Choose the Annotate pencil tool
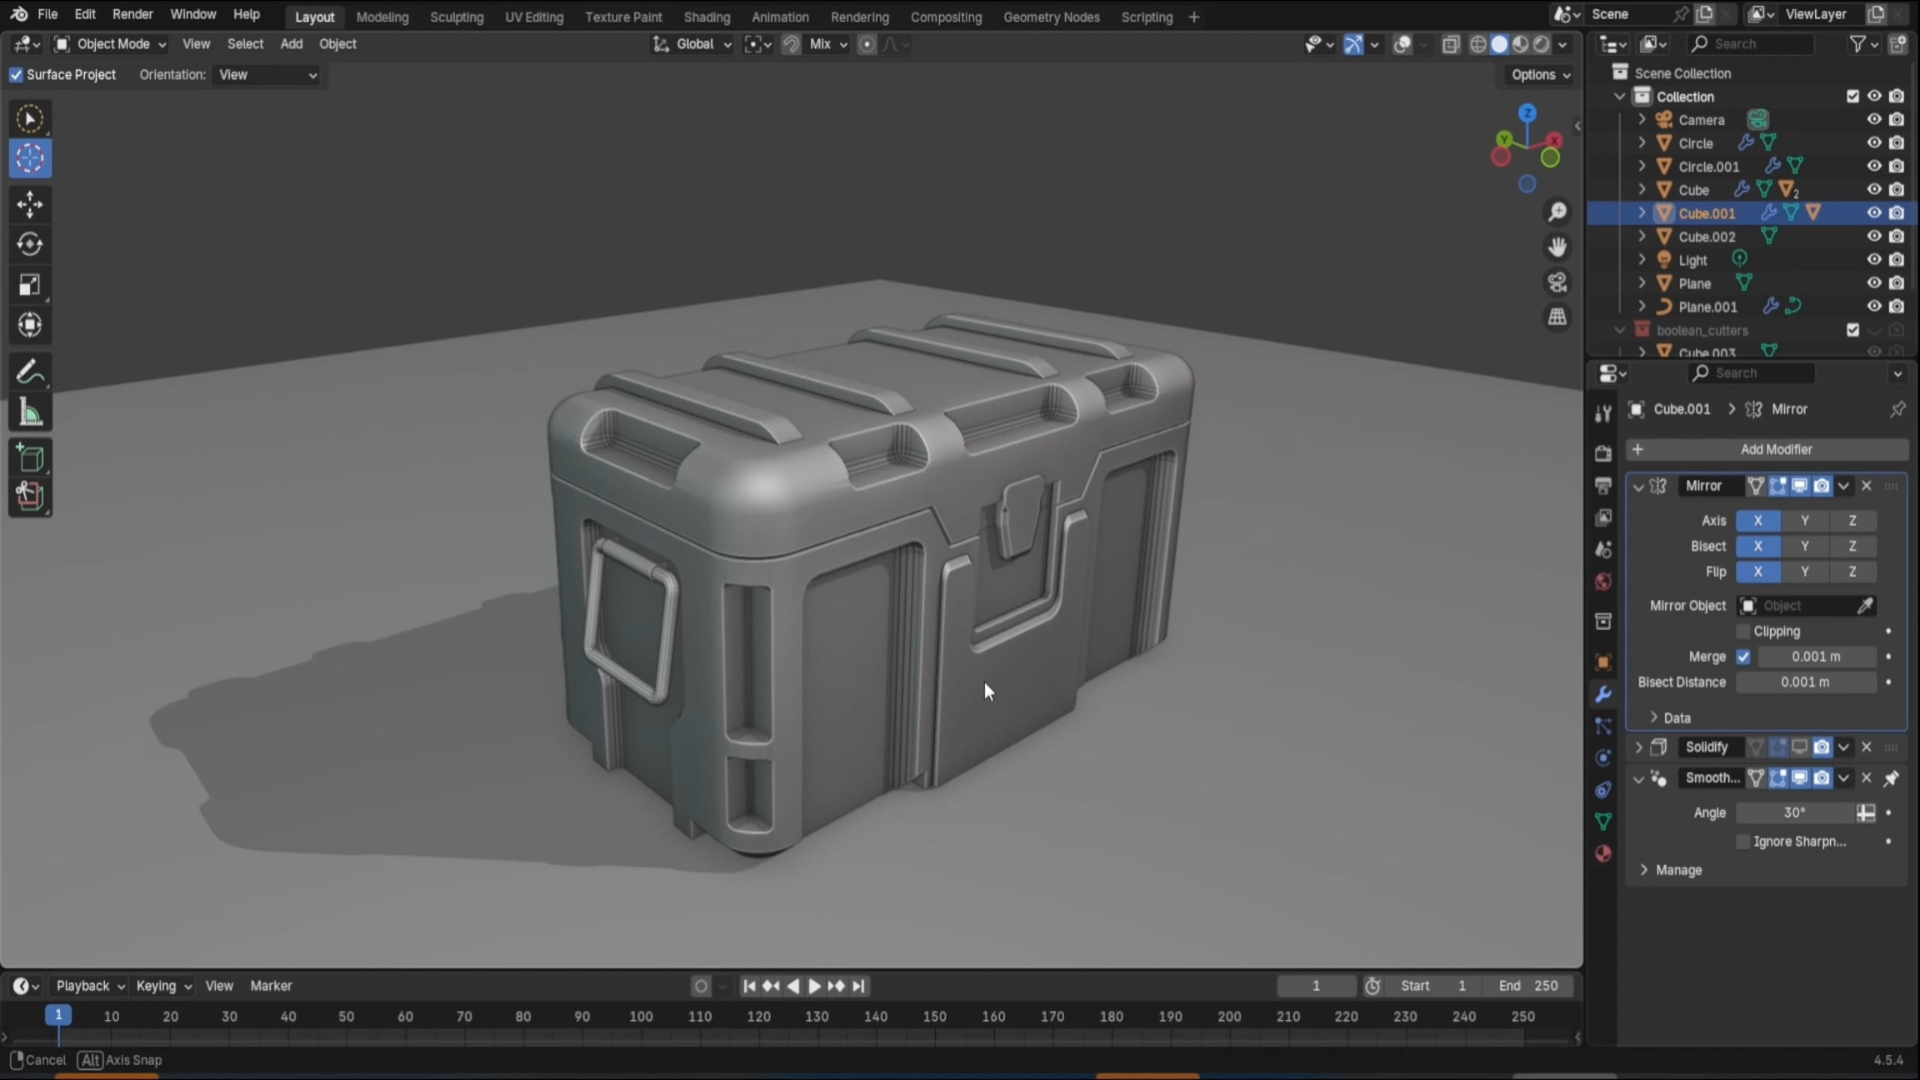Image resolution: width=1920 pixels, height=1080 pixels. point(30,373)
